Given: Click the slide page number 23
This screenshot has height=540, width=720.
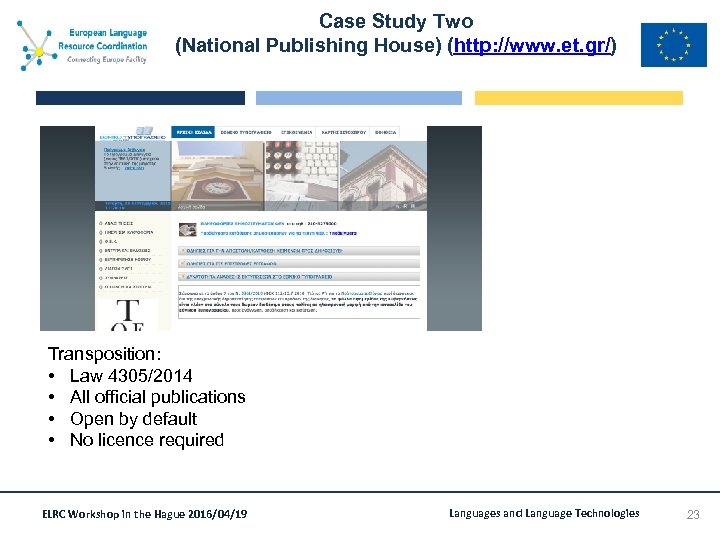Looking at the screenshot, I should (693, 514).
